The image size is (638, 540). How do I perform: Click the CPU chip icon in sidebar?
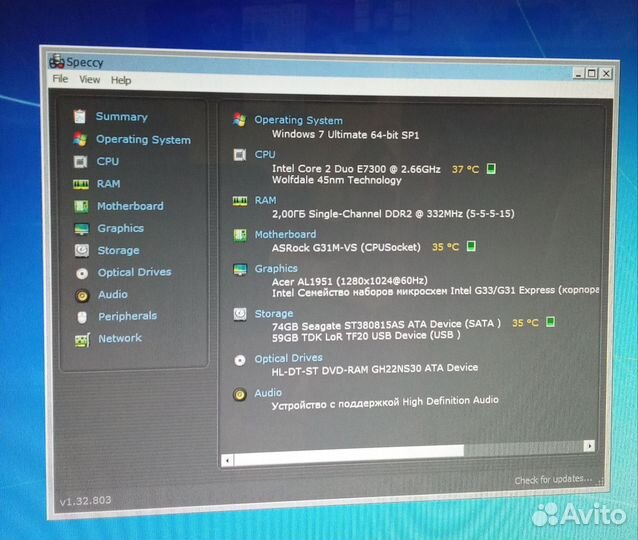click(x=80, y=162)
